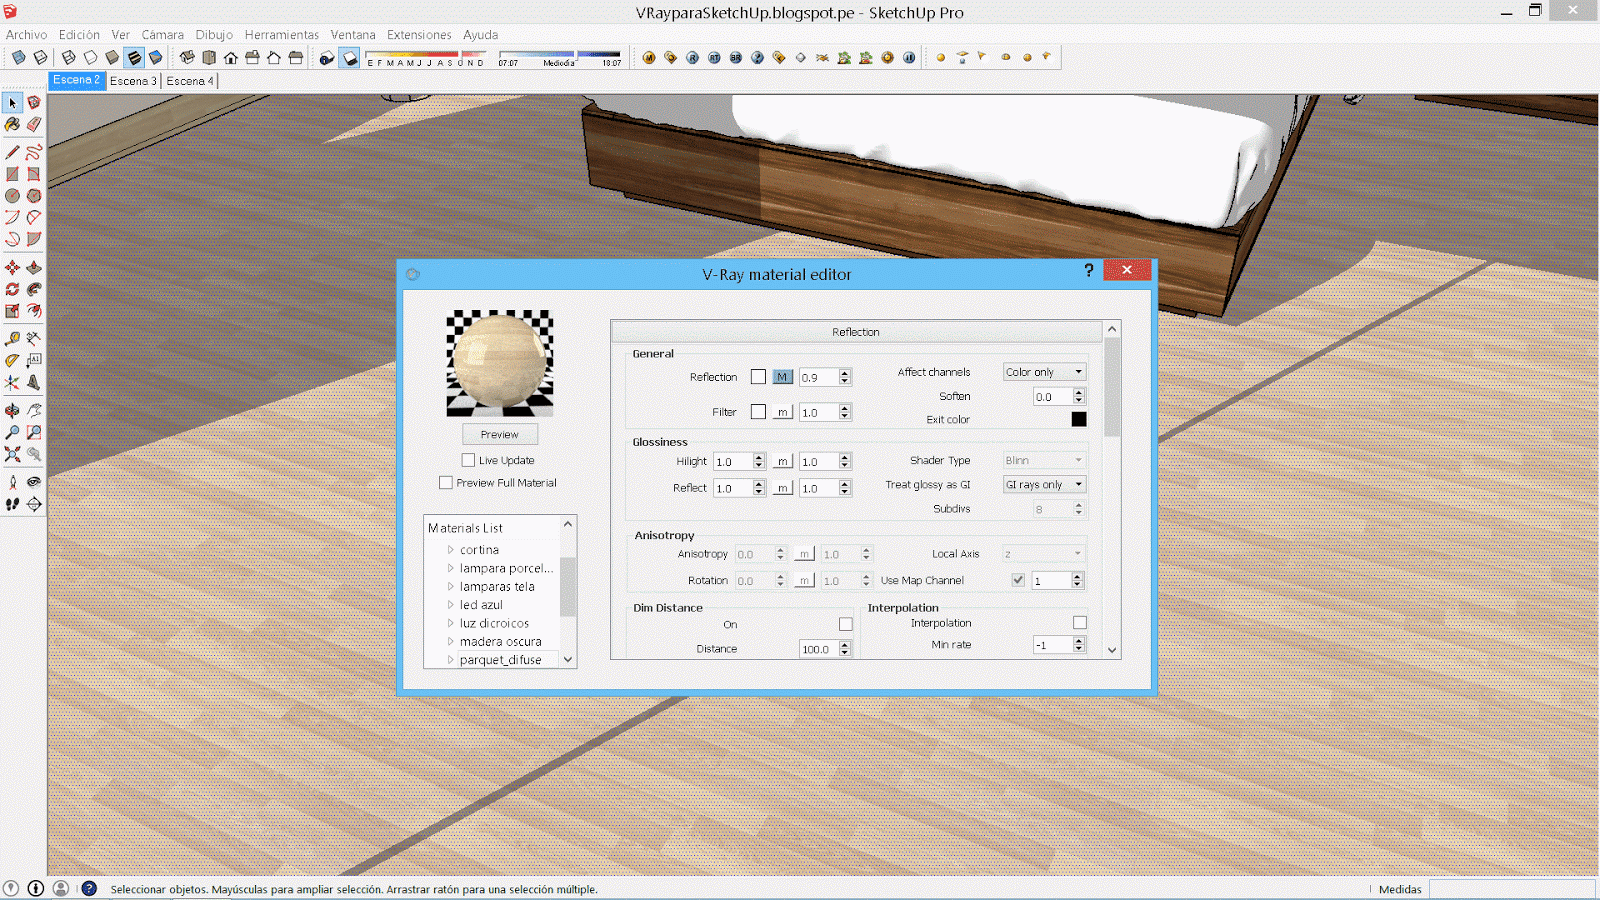Turn on Dim Distance
The width and height of the screenshot is (1600, 900).
[843, 624]
